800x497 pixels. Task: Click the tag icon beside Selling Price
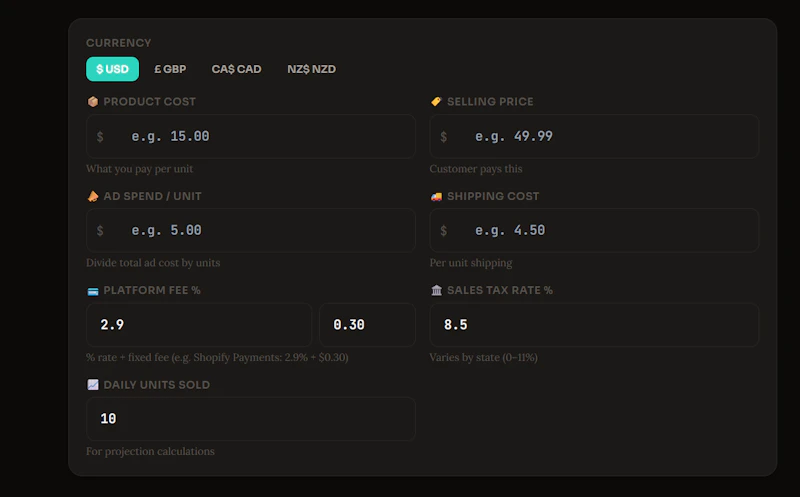pyautogui.click(x=436, y=102)
